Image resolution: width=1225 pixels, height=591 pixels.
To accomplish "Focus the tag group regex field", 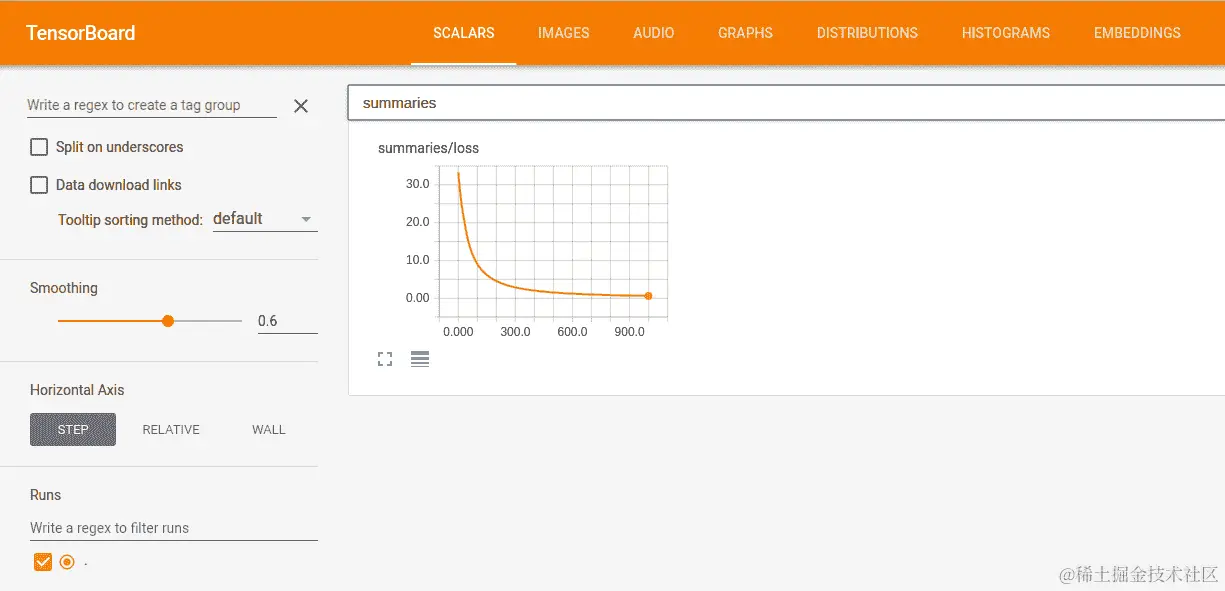I will tap(151, 105).
